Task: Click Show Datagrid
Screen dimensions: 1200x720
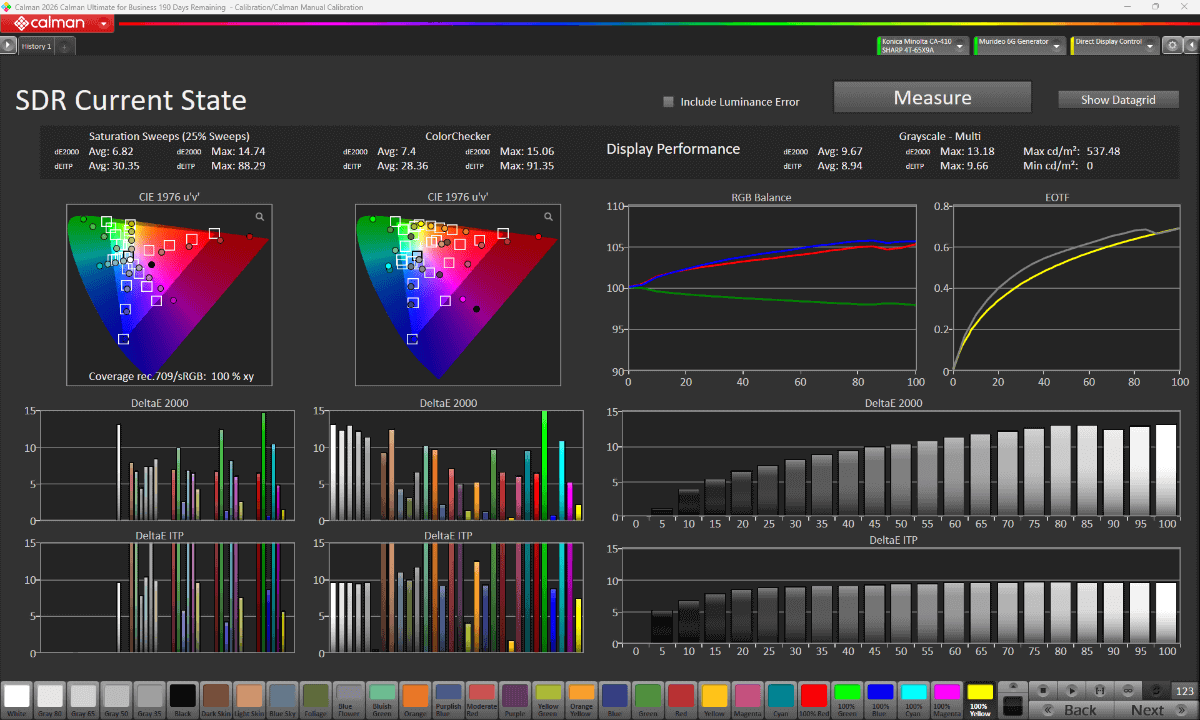Action: tap(1118, 99)
